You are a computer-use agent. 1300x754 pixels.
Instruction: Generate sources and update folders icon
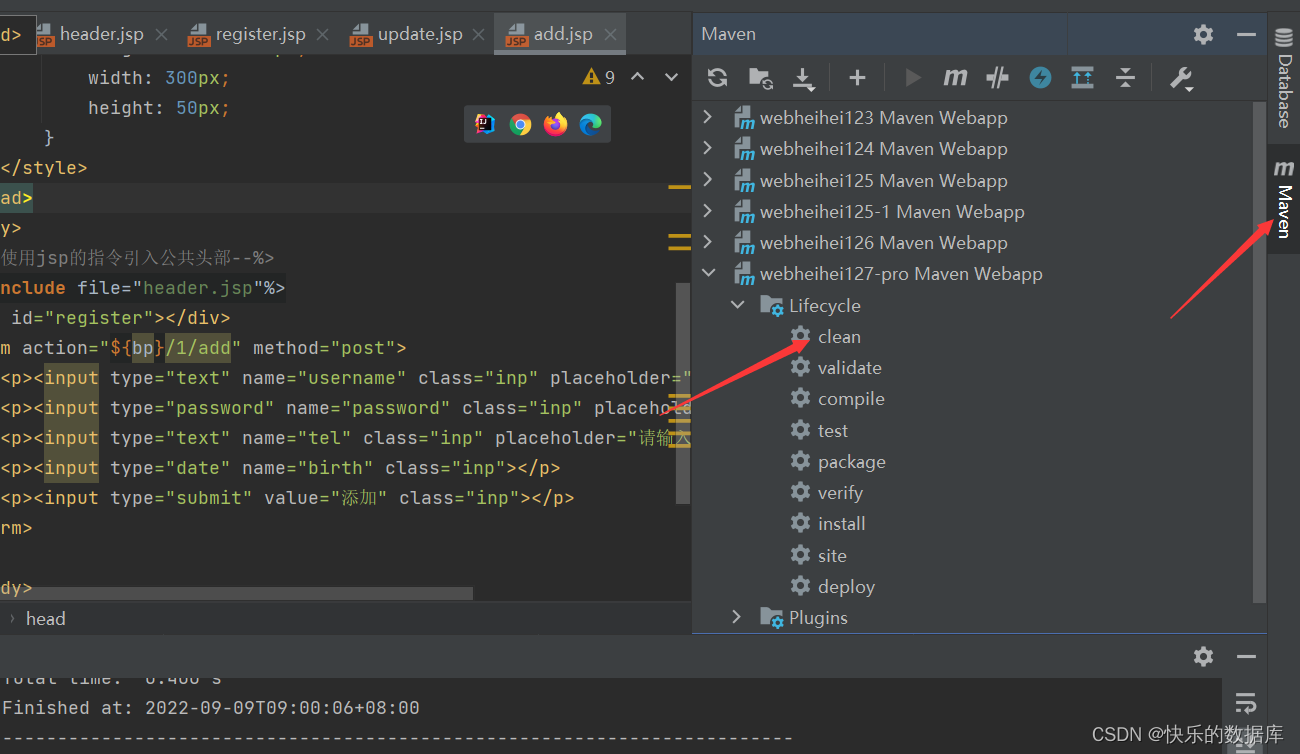tap(760, 78)
